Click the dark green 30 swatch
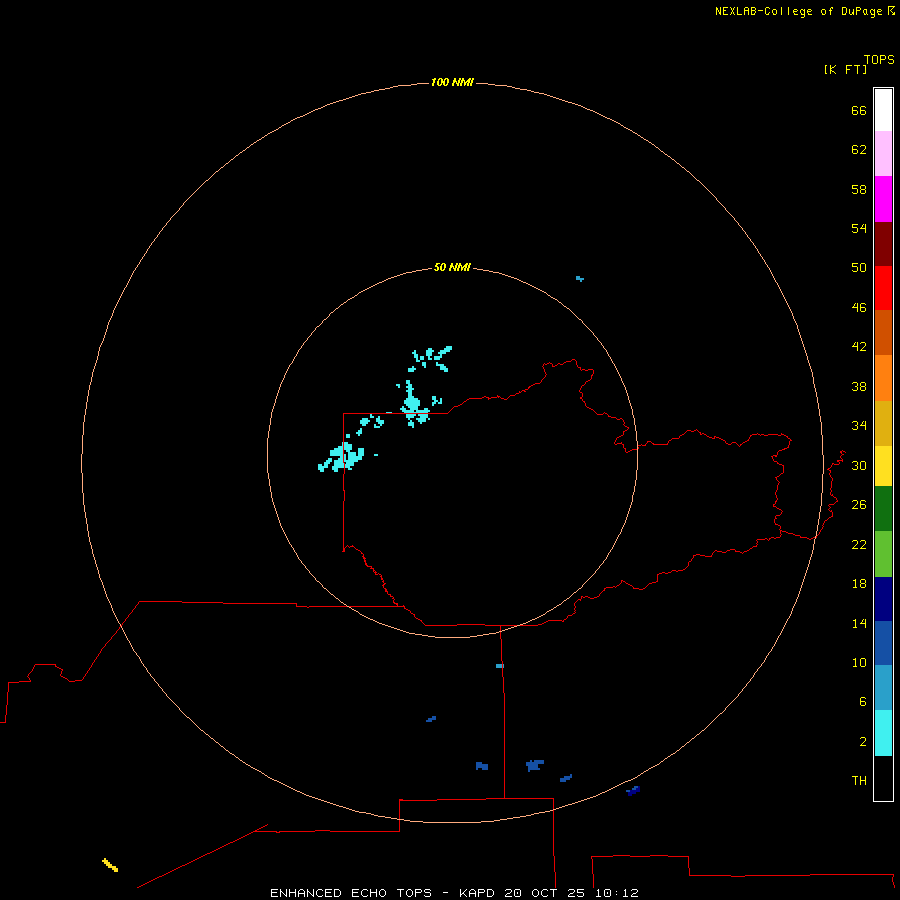This screenshot has width=900, height=900. 883,509
